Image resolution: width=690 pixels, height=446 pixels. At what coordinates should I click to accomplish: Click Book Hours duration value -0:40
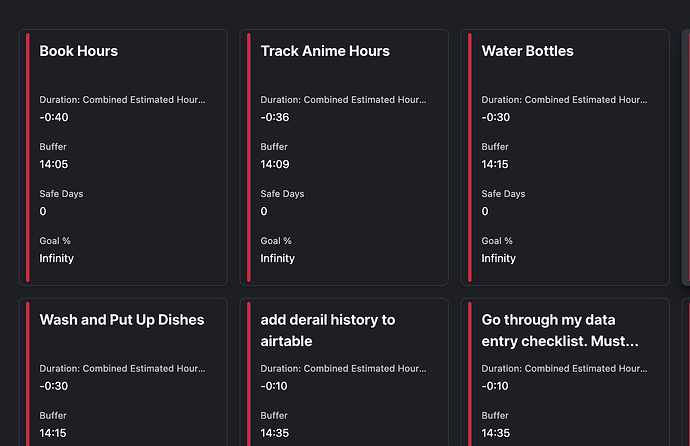coord(54,117)
